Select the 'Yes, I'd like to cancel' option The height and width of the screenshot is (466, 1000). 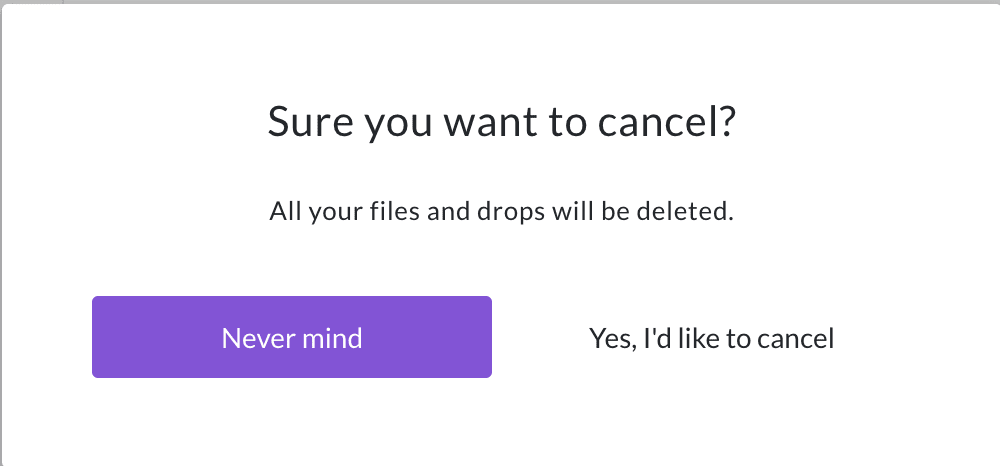pyautogui.click(x=711, y=338)
